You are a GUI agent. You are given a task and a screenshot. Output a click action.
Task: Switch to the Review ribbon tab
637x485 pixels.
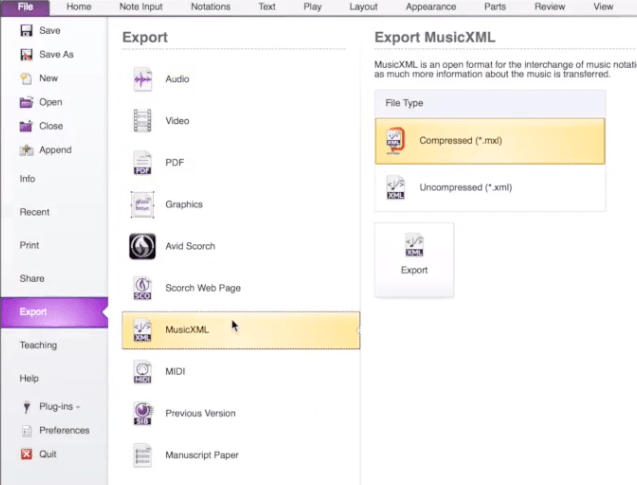coord(550,7)
